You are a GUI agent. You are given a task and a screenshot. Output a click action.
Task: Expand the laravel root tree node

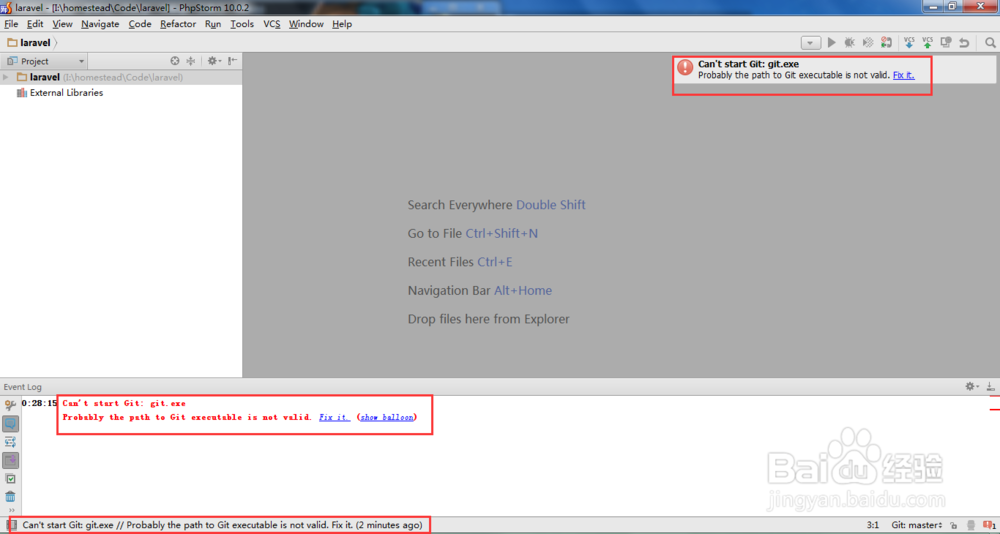tap(6, 77)
